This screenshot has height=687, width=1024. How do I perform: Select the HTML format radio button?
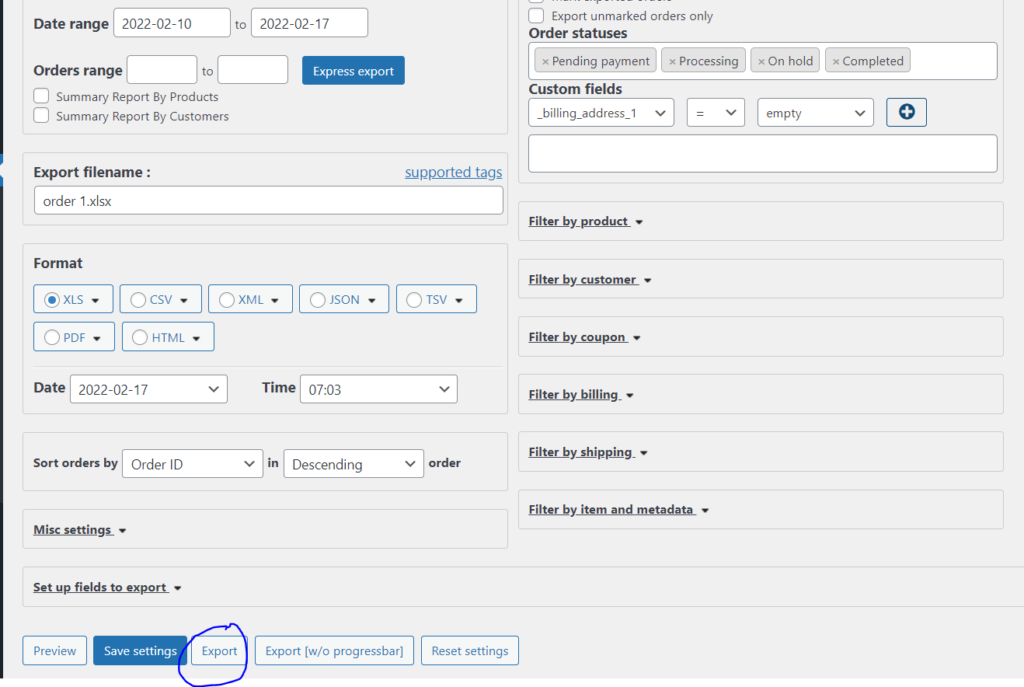[x=140, y=338]
